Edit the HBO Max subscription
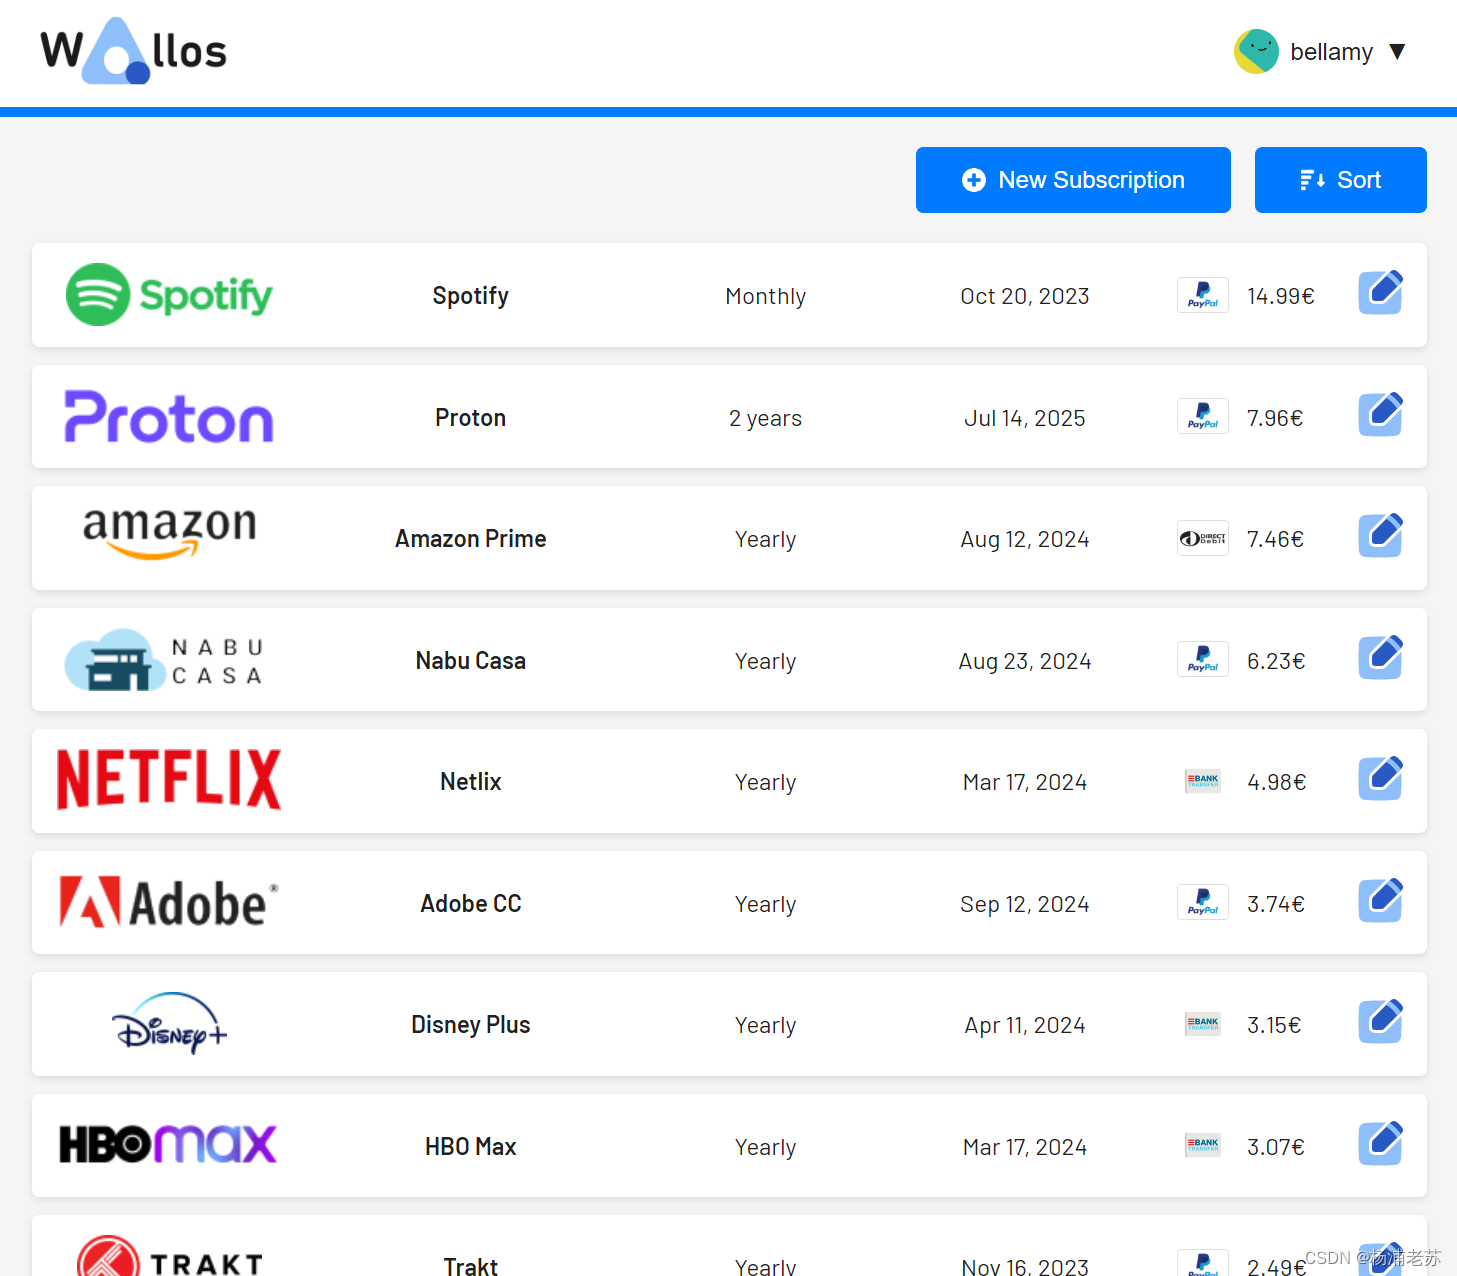Viewport: 1457px width, 1276px height. [x=1380, y=1144]
